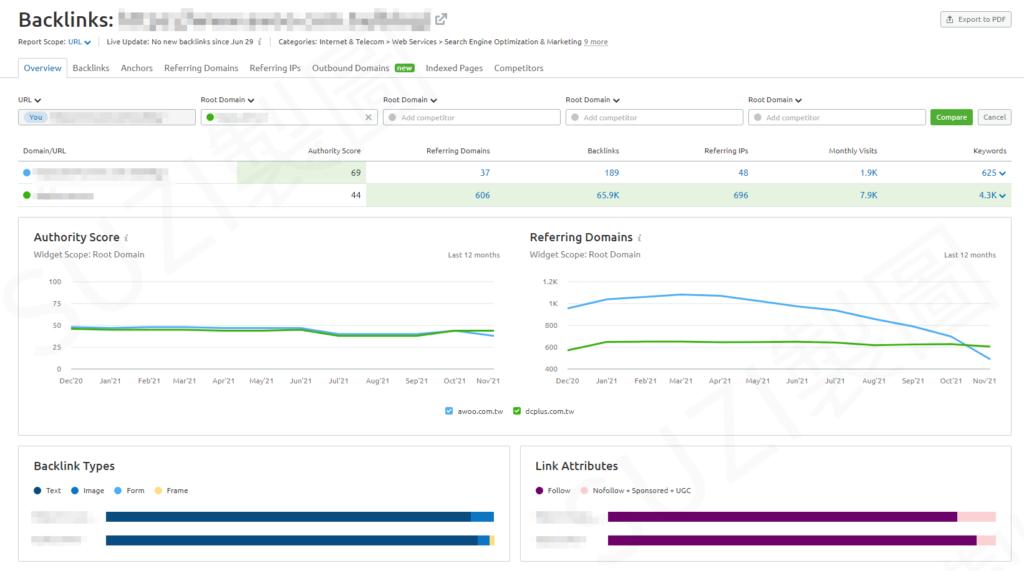
Task: Open Referring IPs tab
Action: [x=275, y=68]
